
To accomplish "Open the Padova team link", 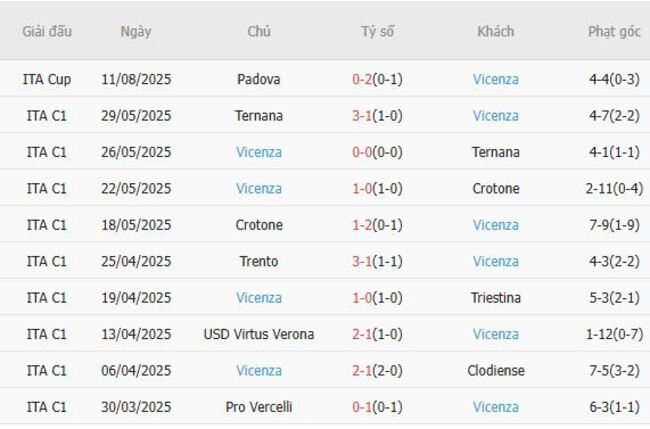I will coord(259,79).
